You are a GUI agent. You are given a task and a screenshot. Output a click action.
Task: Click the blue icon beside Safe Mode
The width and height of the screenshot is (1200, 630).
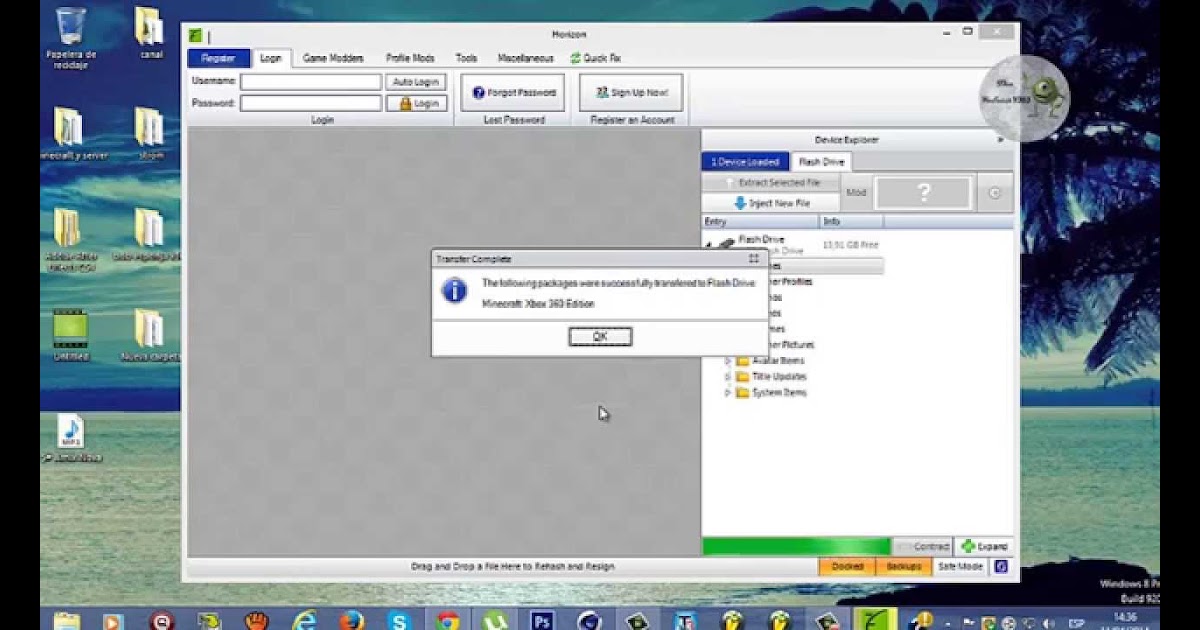1001,567
